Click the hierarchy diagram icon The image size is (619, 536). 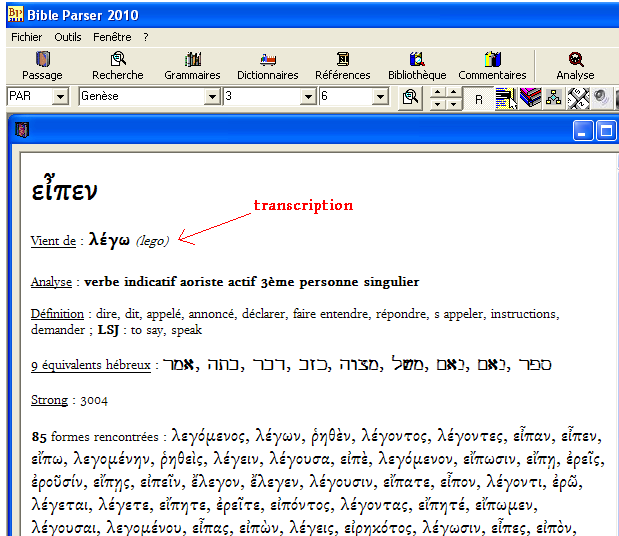pyautogui.click(x=553, y=97)
